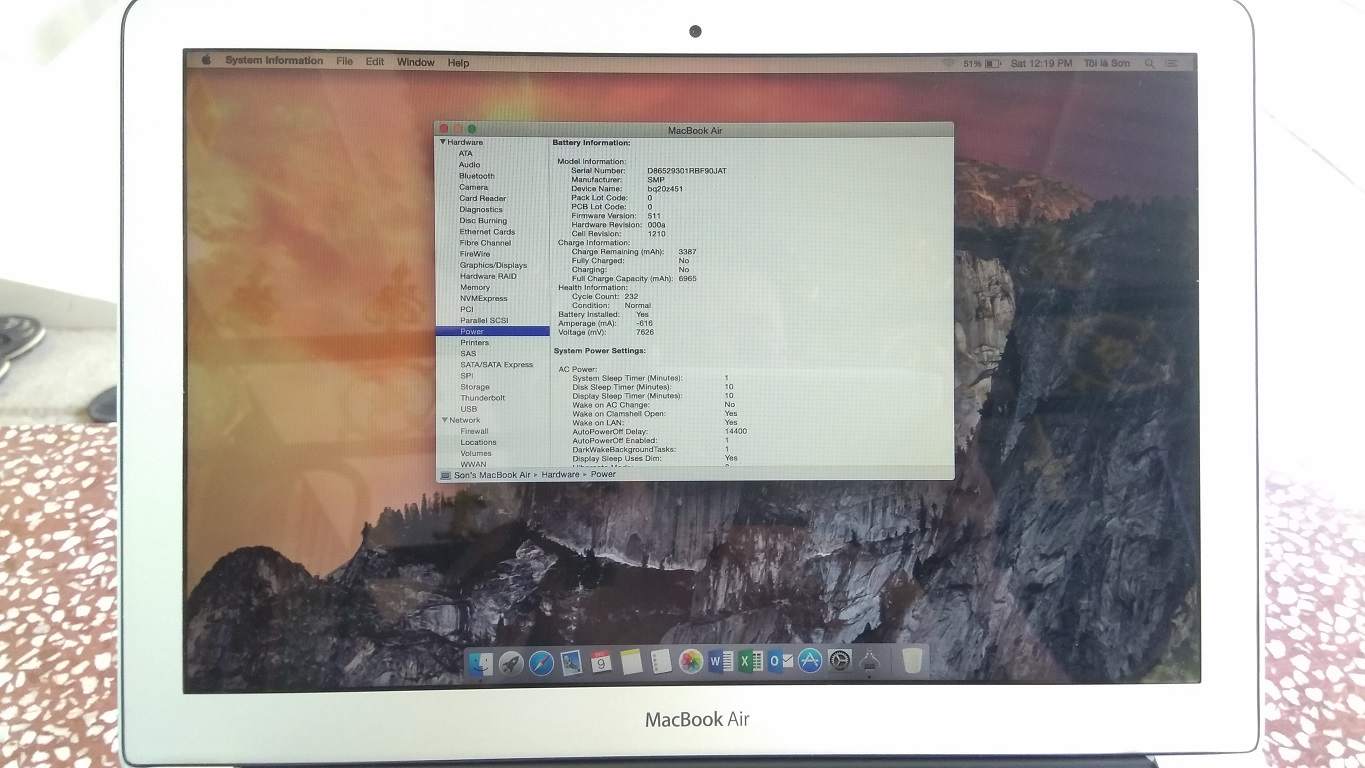Open Calendar icon in the Dock
Screen dimensions: 1365x768
coord(601,661)
